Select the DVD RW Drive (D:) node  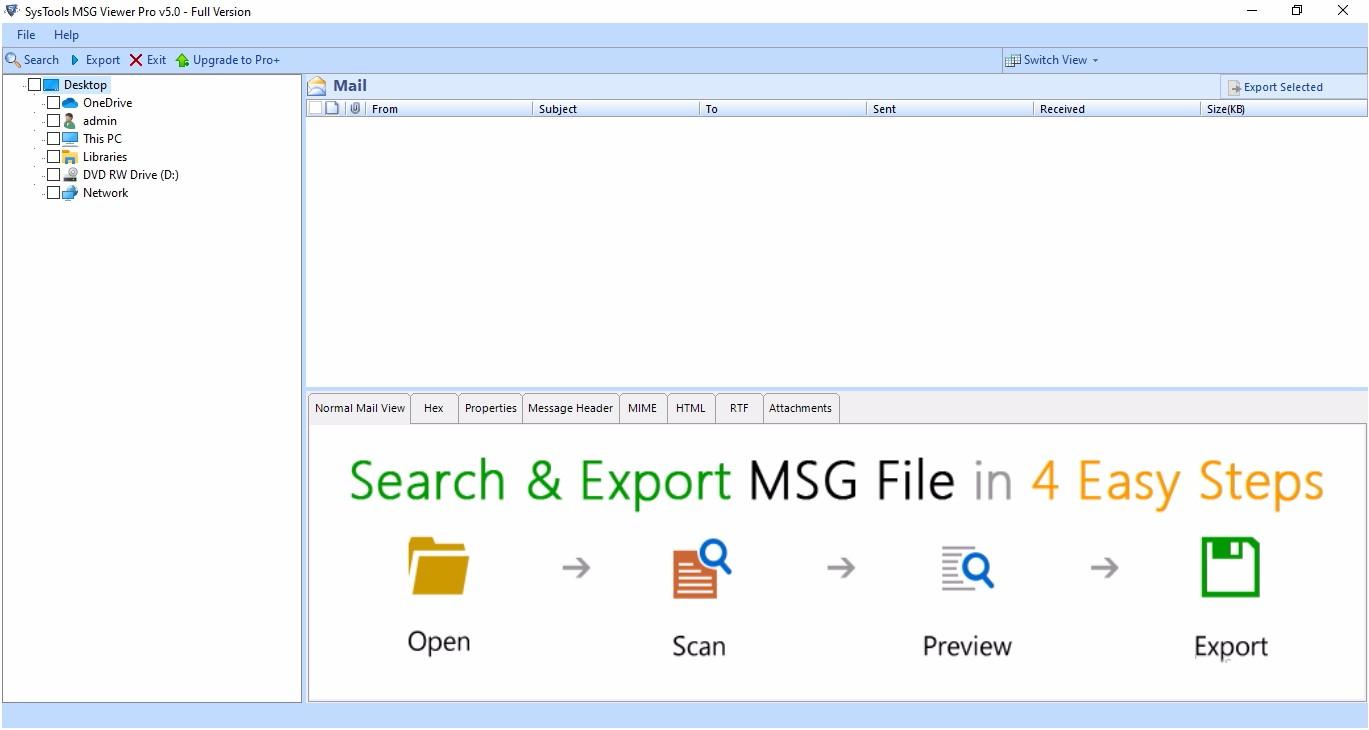pos(131,175)
